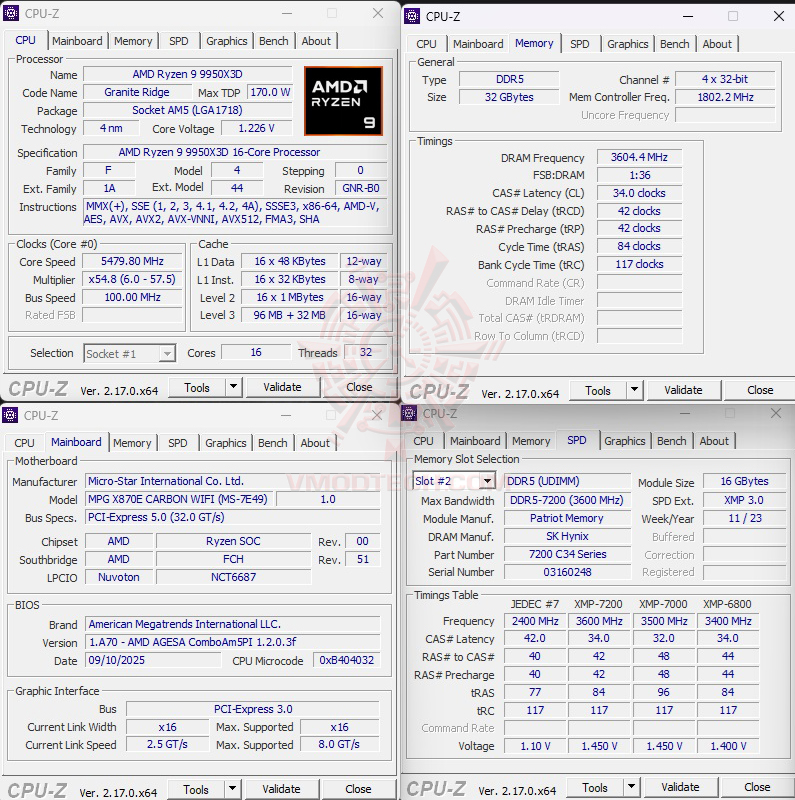This screenshot has height=800, width=795.
Task: Select Multiplier x54.8 value
Action: point(132,280)
